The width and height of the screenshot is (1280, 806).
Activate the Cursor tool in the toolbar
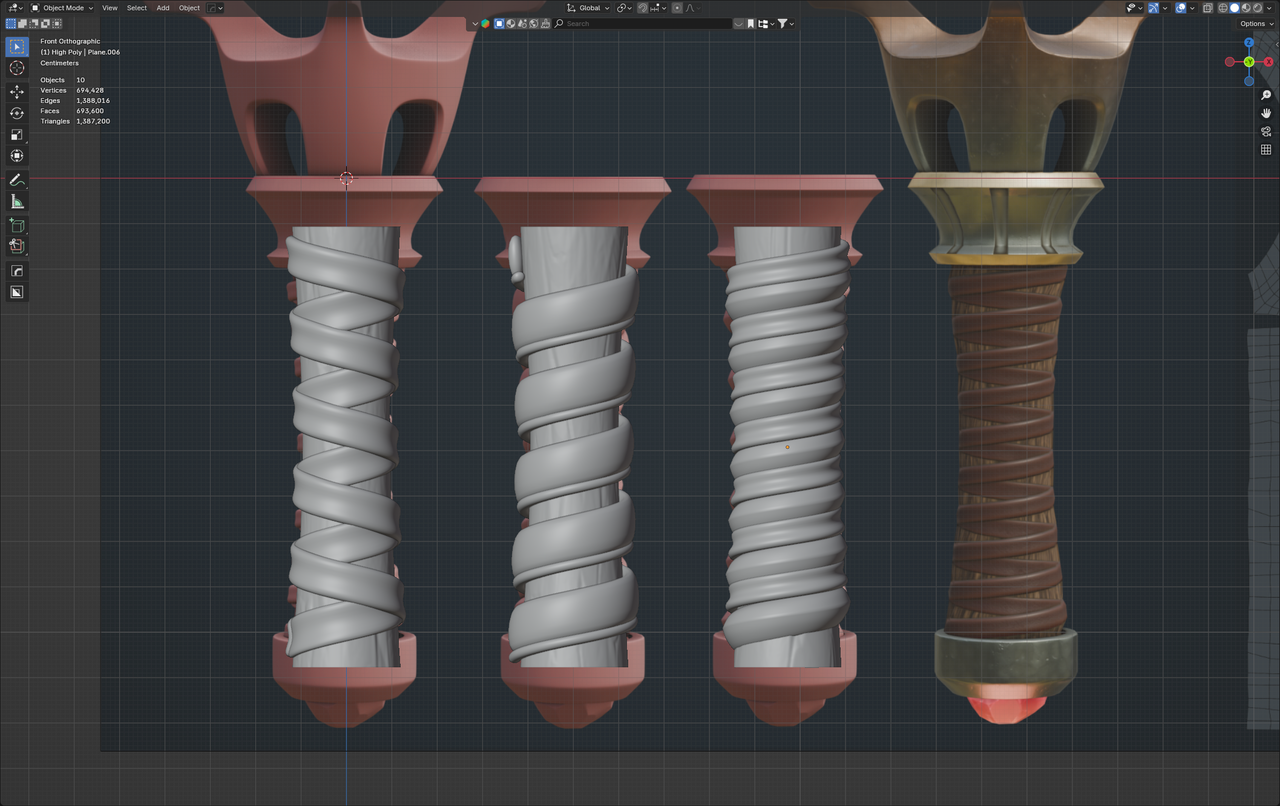[x=17, y=68]
